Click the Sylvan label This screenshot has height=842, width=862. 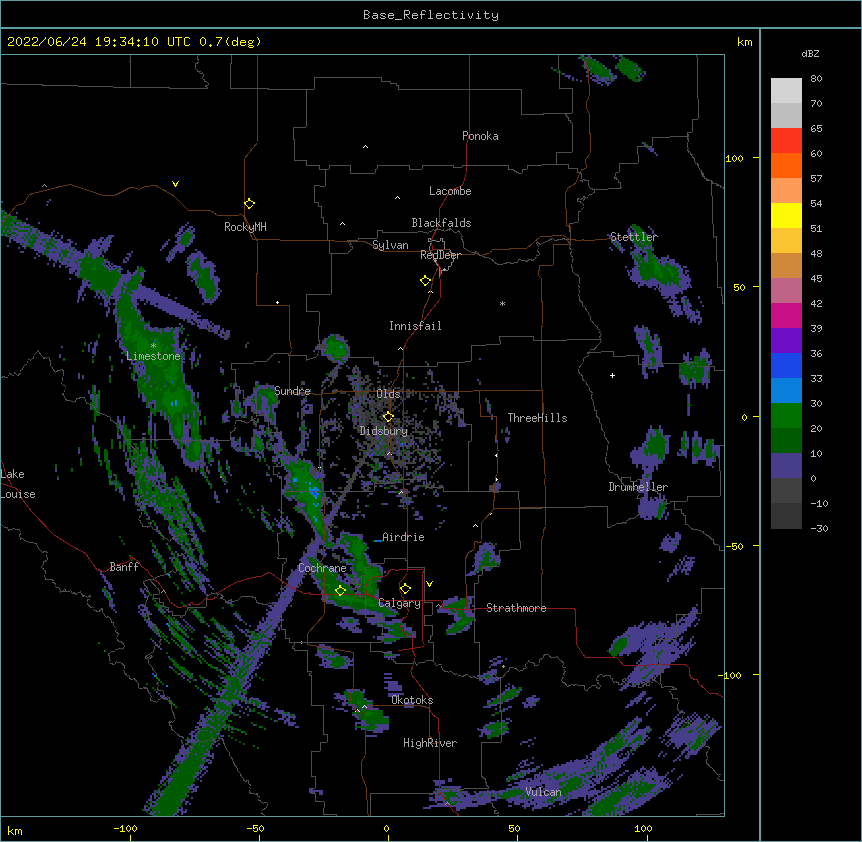(x=390, y=245)
